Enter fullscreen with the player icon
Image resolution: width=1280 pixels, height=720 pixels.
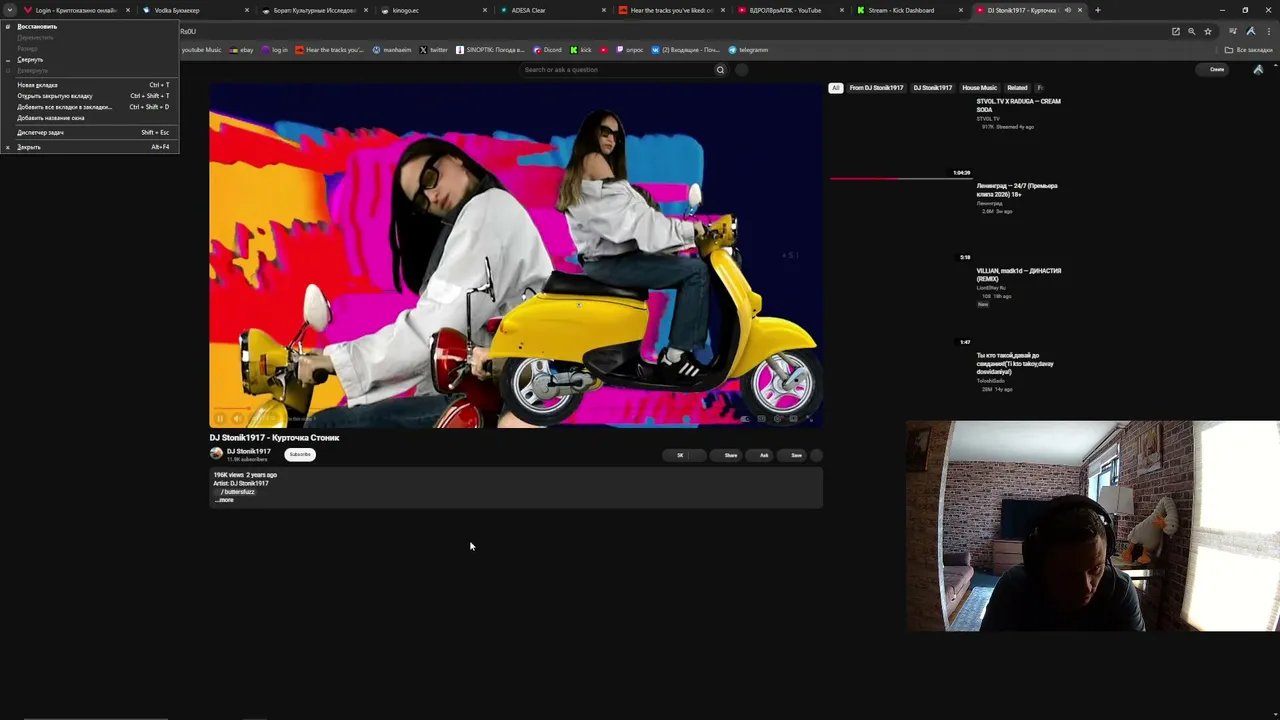(811, 419)
